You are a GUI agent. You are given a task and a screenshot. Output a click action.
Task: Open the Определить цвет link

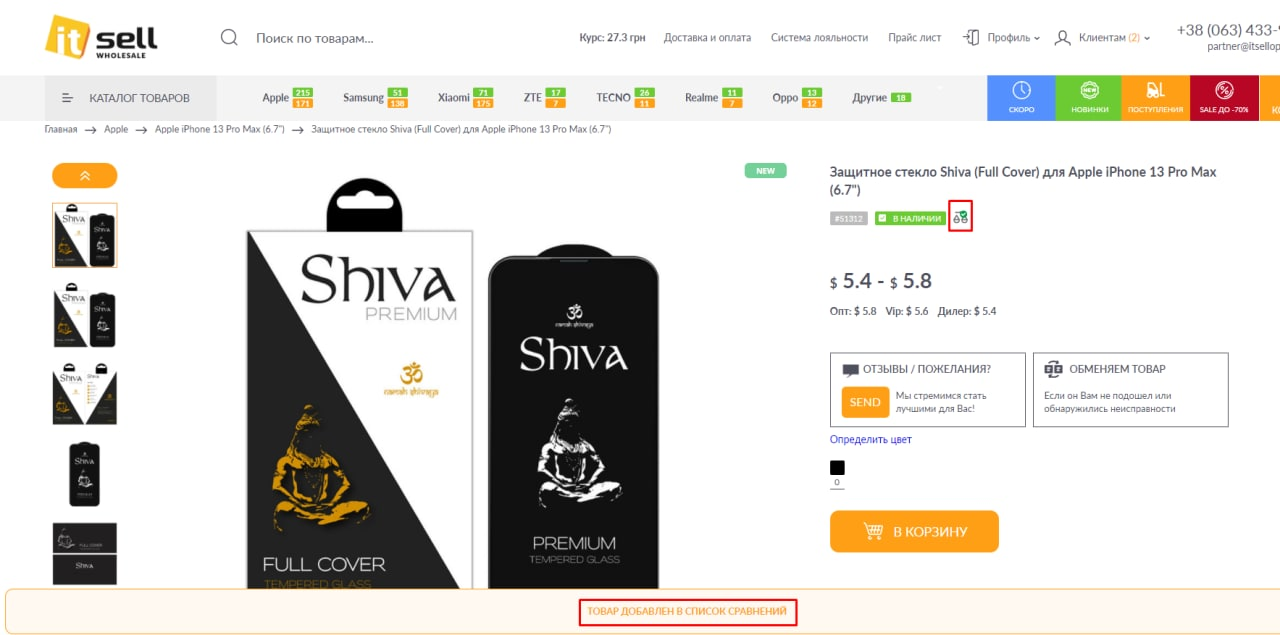(871, 440)
